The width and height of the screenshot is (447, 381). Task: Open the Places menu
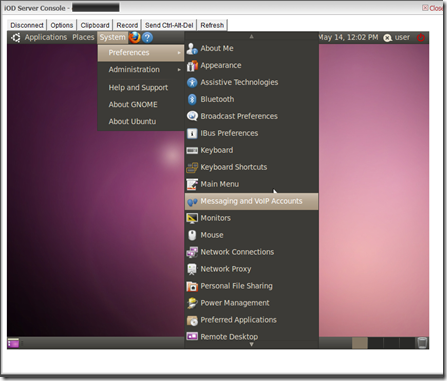(x=83, y=37)
